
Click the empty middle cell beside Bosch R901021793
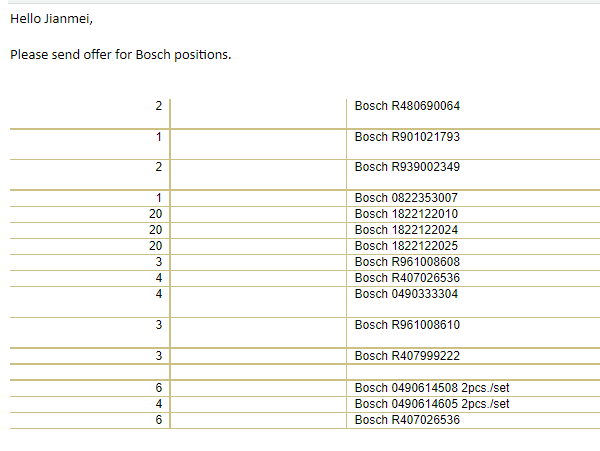click(x=258, y=144)
